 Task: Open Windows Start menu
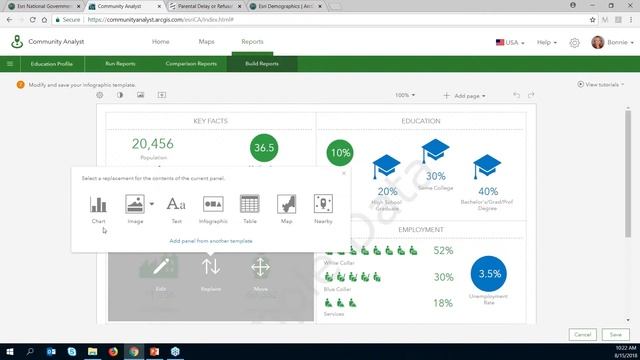coord(10,351)
